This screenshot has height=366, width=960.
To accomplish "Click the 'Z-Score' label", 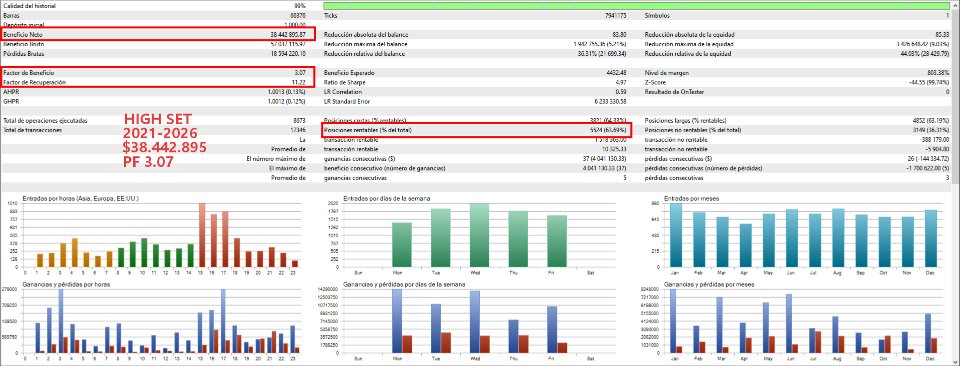I will [x=656, y=82].
